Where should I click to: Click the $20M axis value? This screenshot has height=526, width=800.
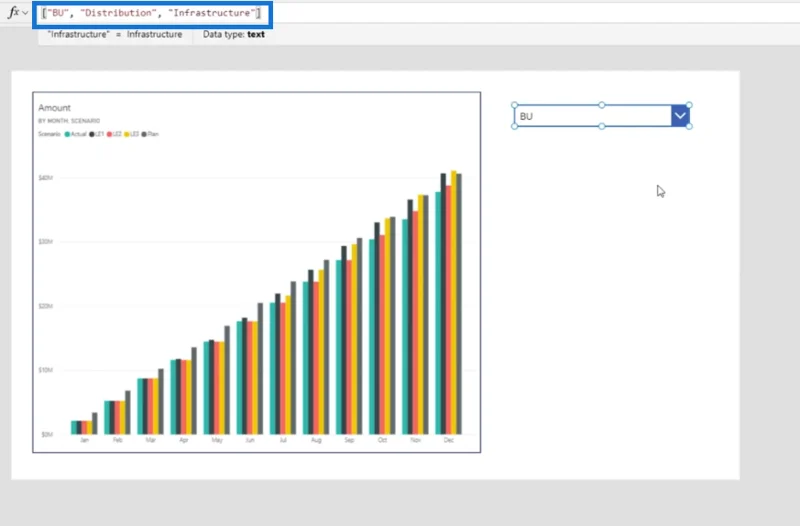[x=45, y=306]
